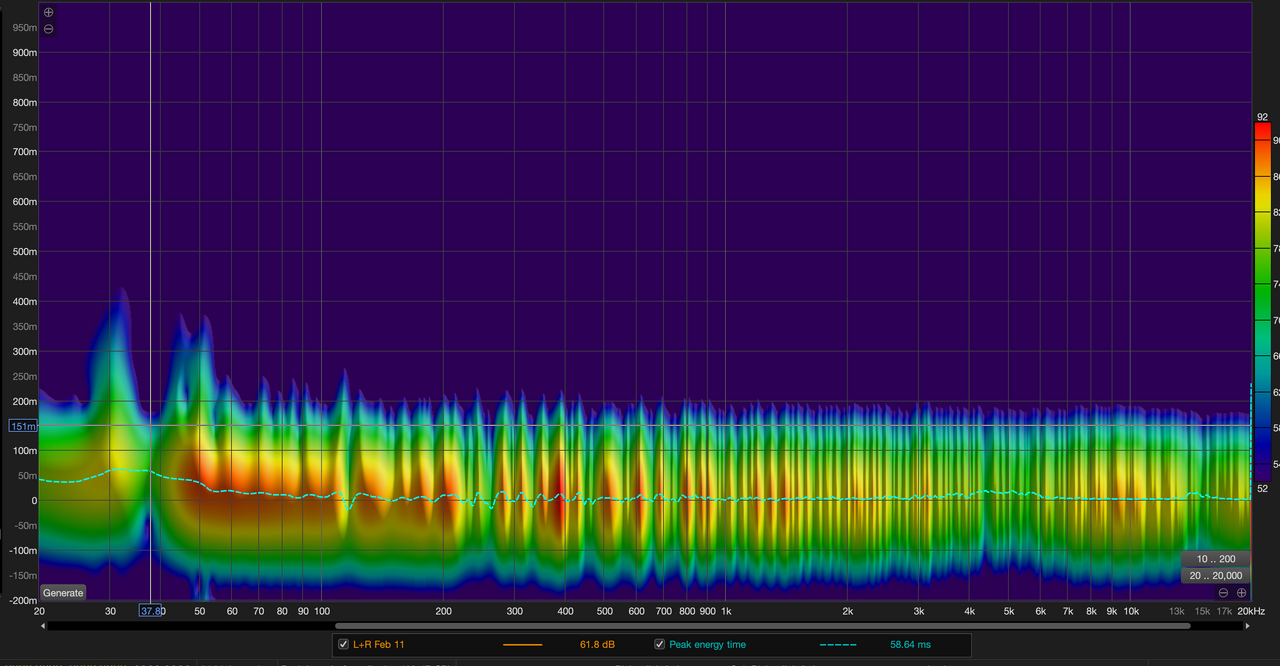Click the 200 frequency axis label

tap(444, 611)
